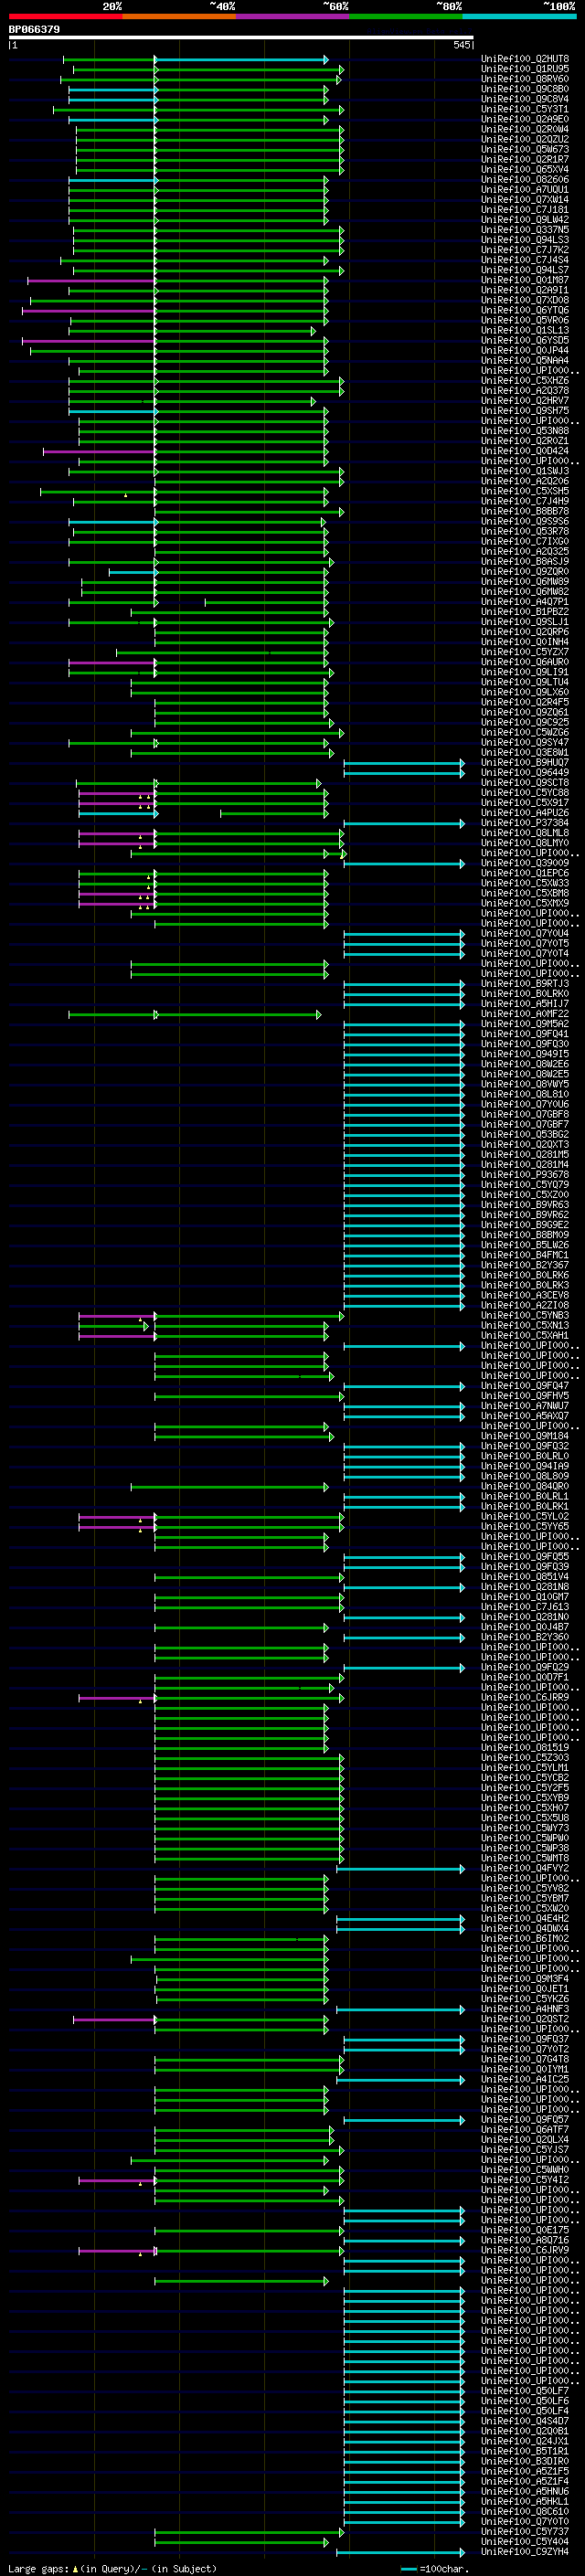Select hit label UniRef100_Q39009
The width and height of the screenshot is (585, 2576).
(525, 864)
